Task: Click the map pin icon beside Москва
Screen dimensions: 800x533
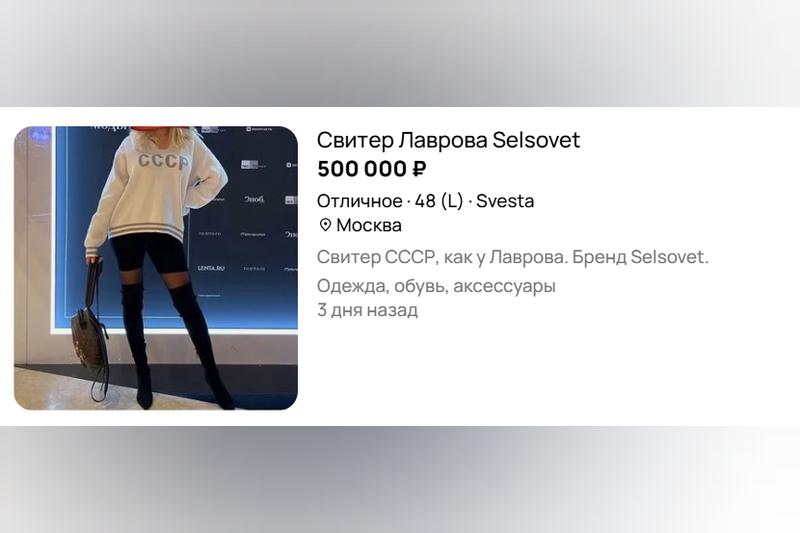Action: (x=325, y=225)
